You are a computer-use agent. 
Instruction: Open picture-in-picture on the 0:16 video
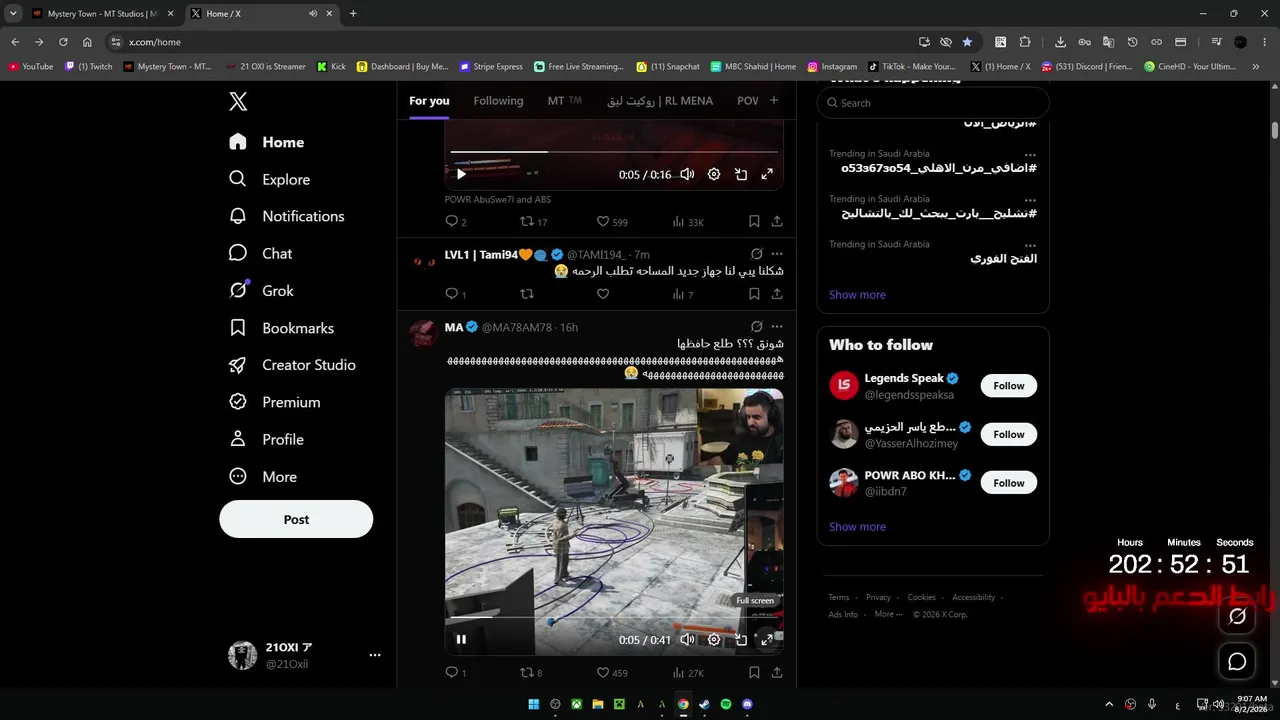[741, 174]
